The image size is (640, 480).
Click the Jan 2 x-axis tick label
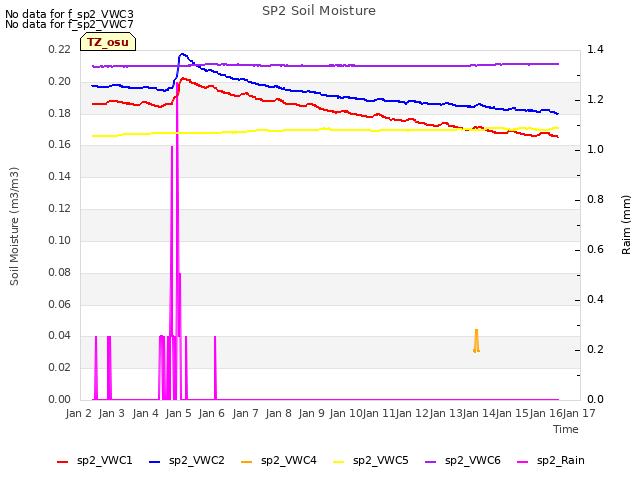tap(78, 413)
